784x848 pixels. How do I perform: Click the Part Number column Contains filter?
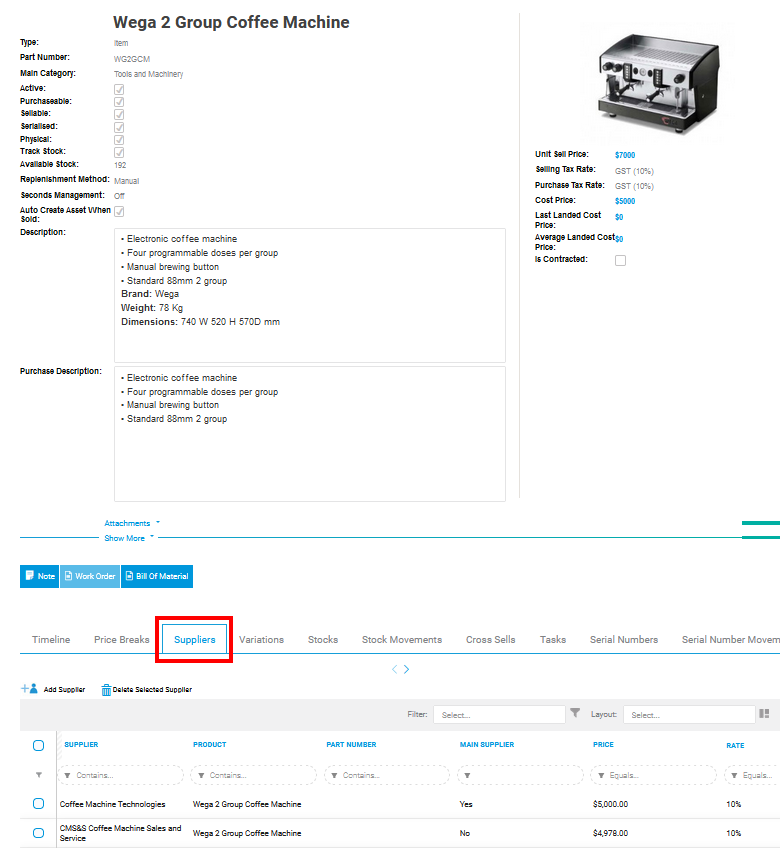tap(387, 775)
